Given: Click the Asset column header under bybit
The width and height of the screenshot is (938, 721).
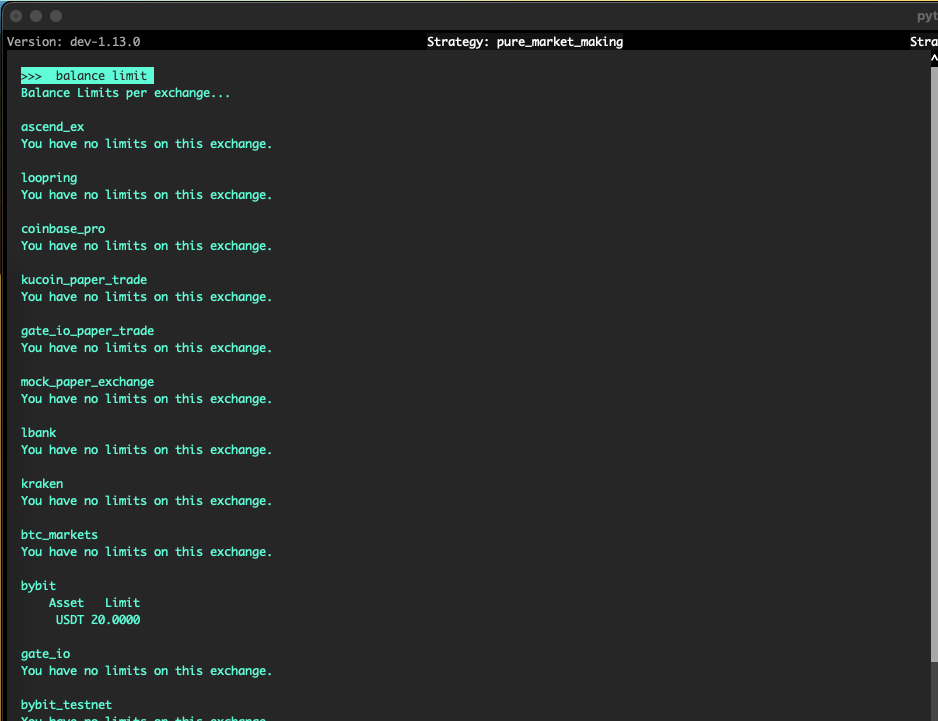Looking at the screenshot, I should [66, 603].
